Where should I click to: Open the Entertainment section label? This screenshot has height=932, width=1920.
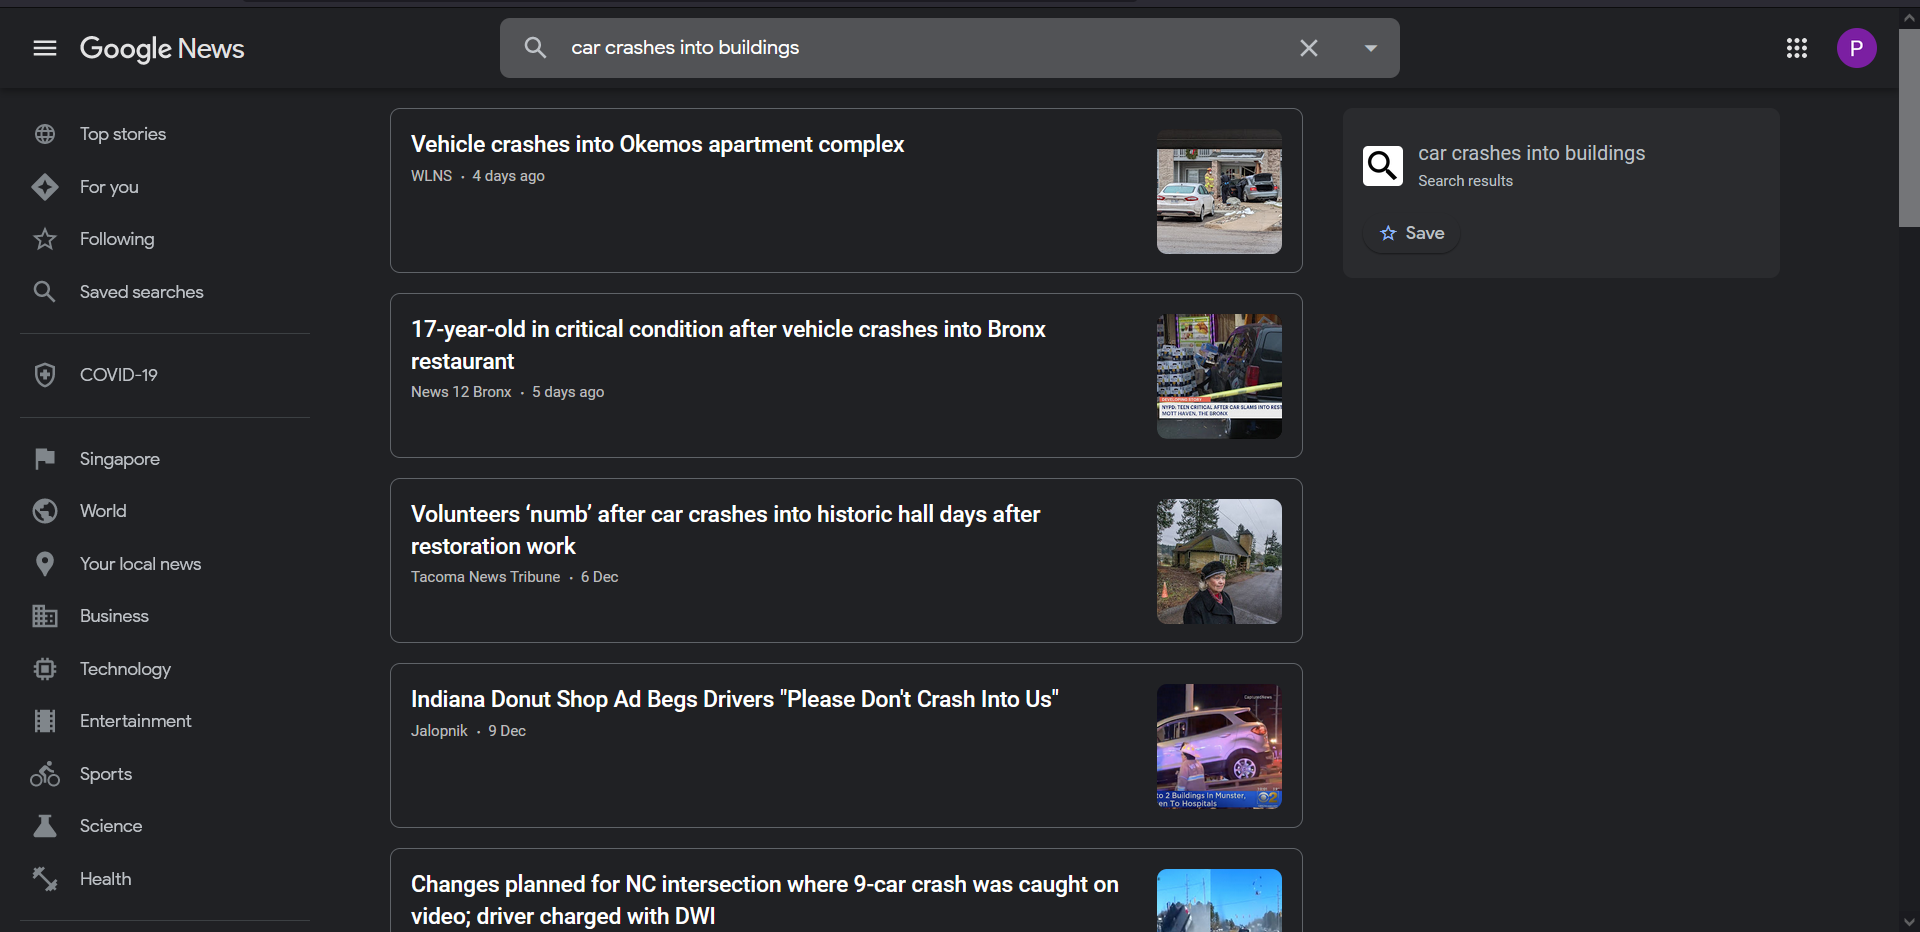(x=136, y=721)
